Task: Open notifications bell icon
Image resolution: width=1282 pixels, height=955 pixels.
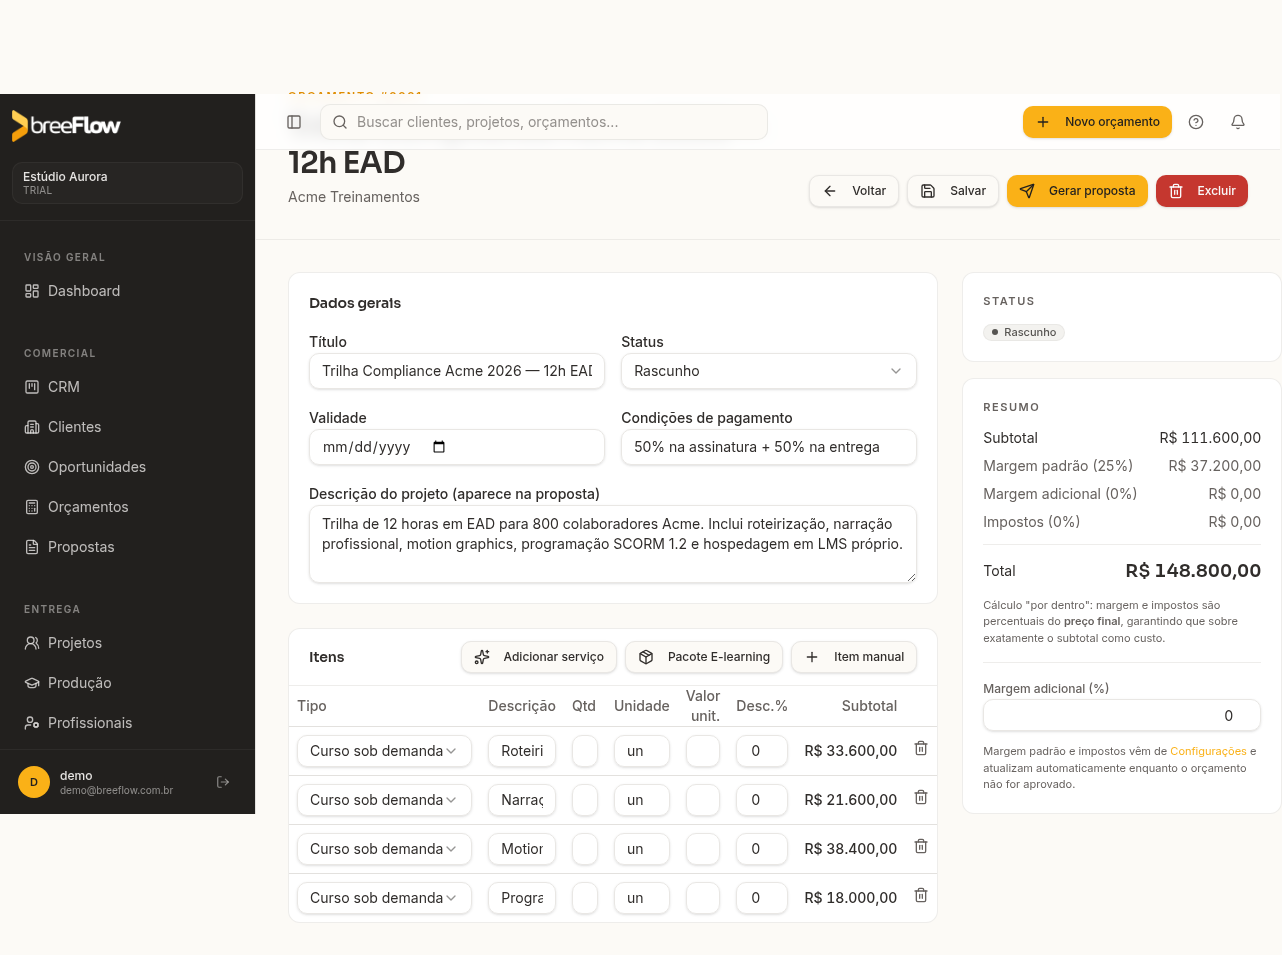Action: point(1238,122)
